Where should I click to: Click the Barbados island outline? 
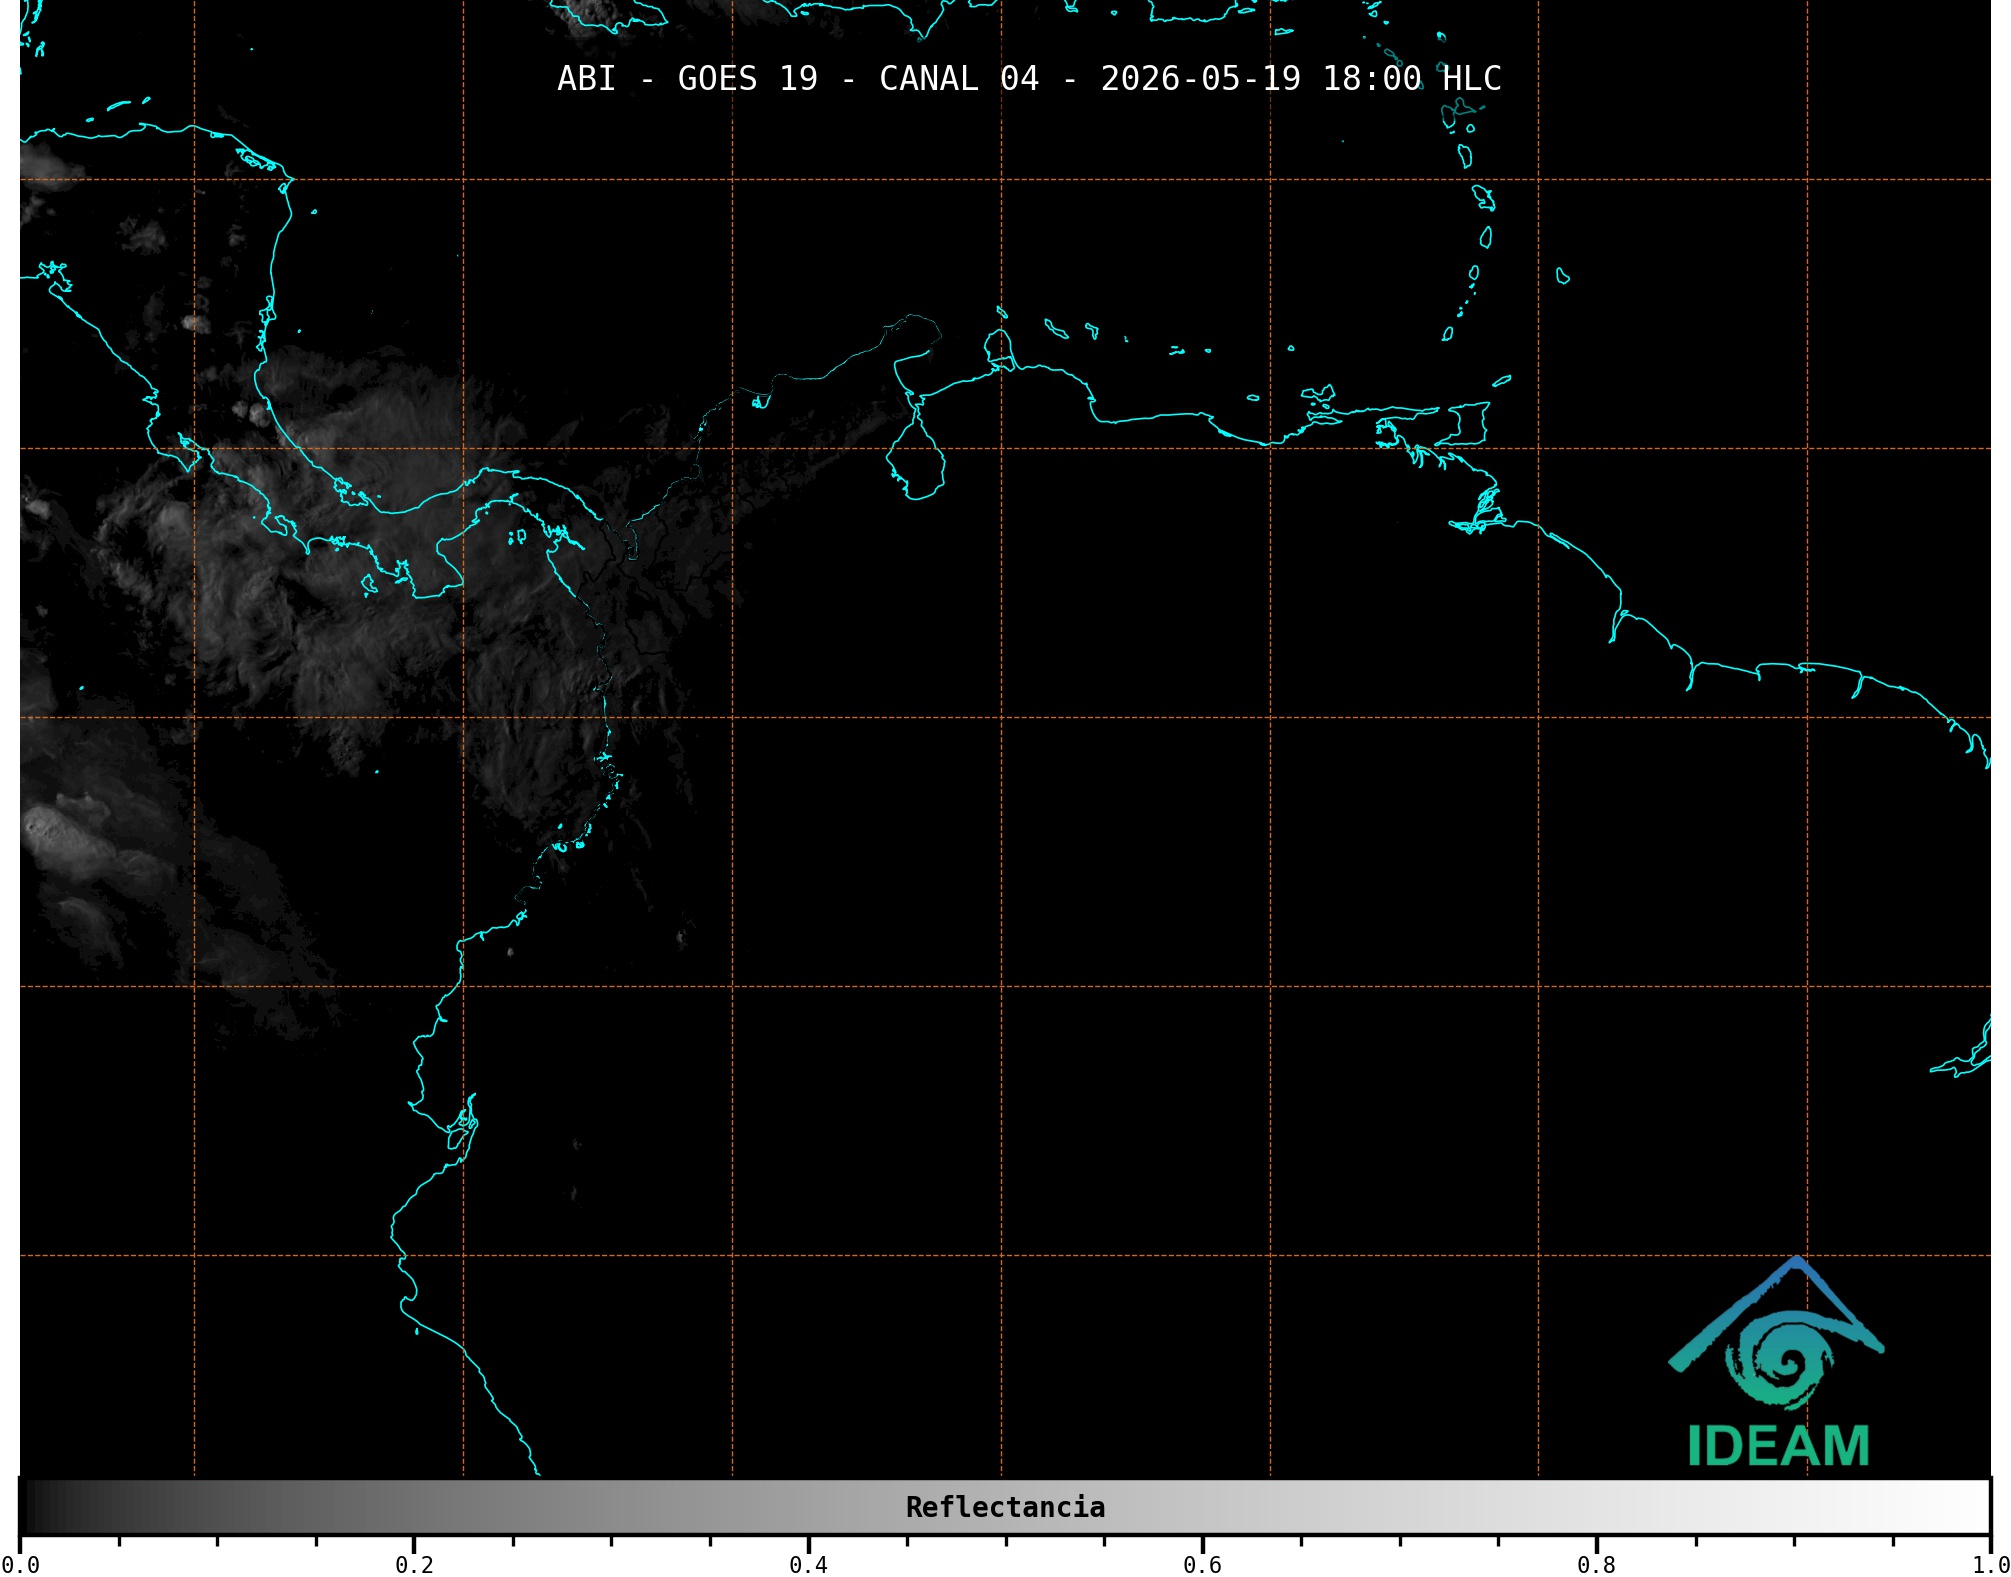click(x=1563, y=276)
